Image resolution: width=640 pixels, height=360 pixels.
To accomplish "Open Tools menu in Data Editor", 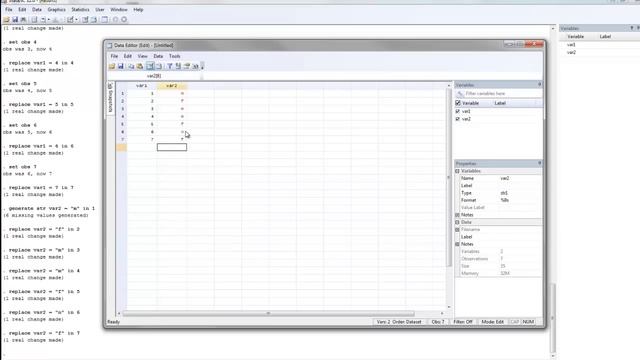I will (x=175, y=56).
